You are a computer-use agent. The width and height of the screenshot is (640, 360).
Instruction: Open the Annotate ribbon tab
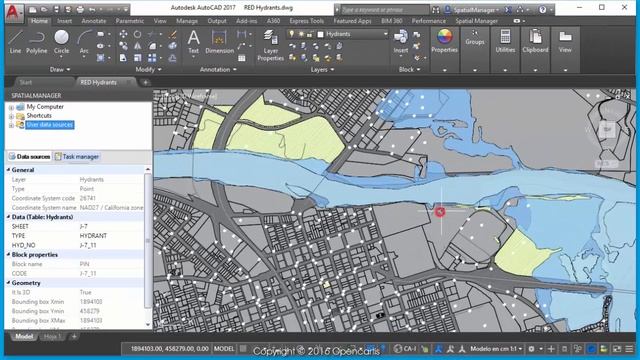pos(94,21)
